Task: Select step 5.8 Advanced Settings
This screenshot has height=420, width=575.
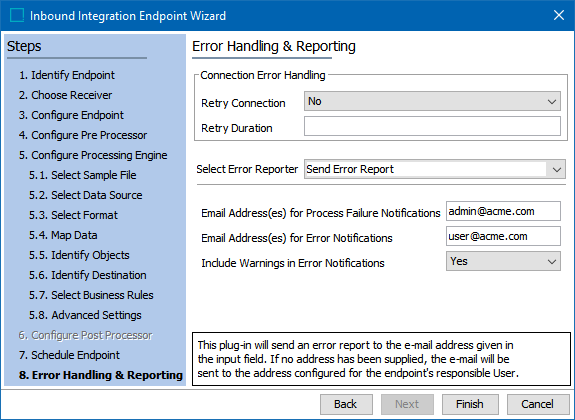Action: click(x=85, y=315)
